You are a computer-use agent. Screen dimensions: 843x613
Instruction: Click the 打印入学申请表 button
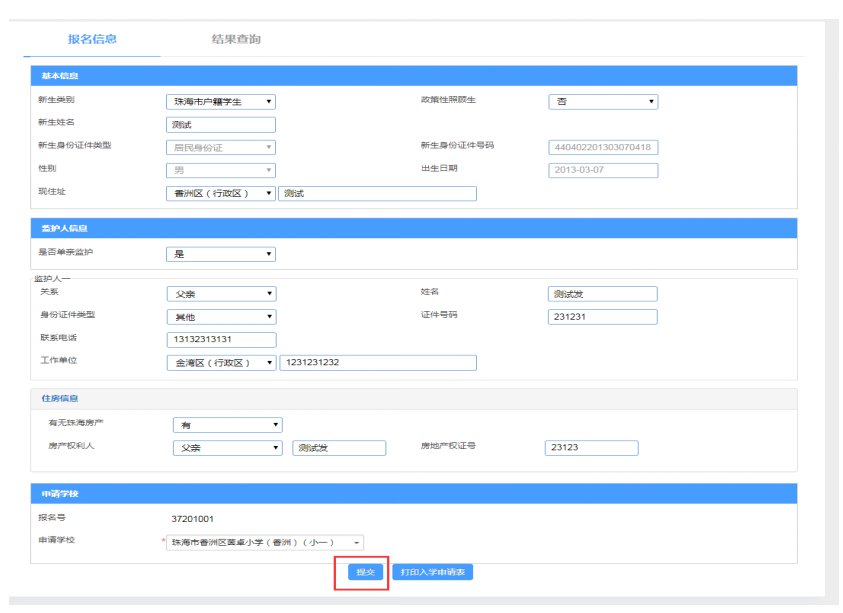coord(432,573)
